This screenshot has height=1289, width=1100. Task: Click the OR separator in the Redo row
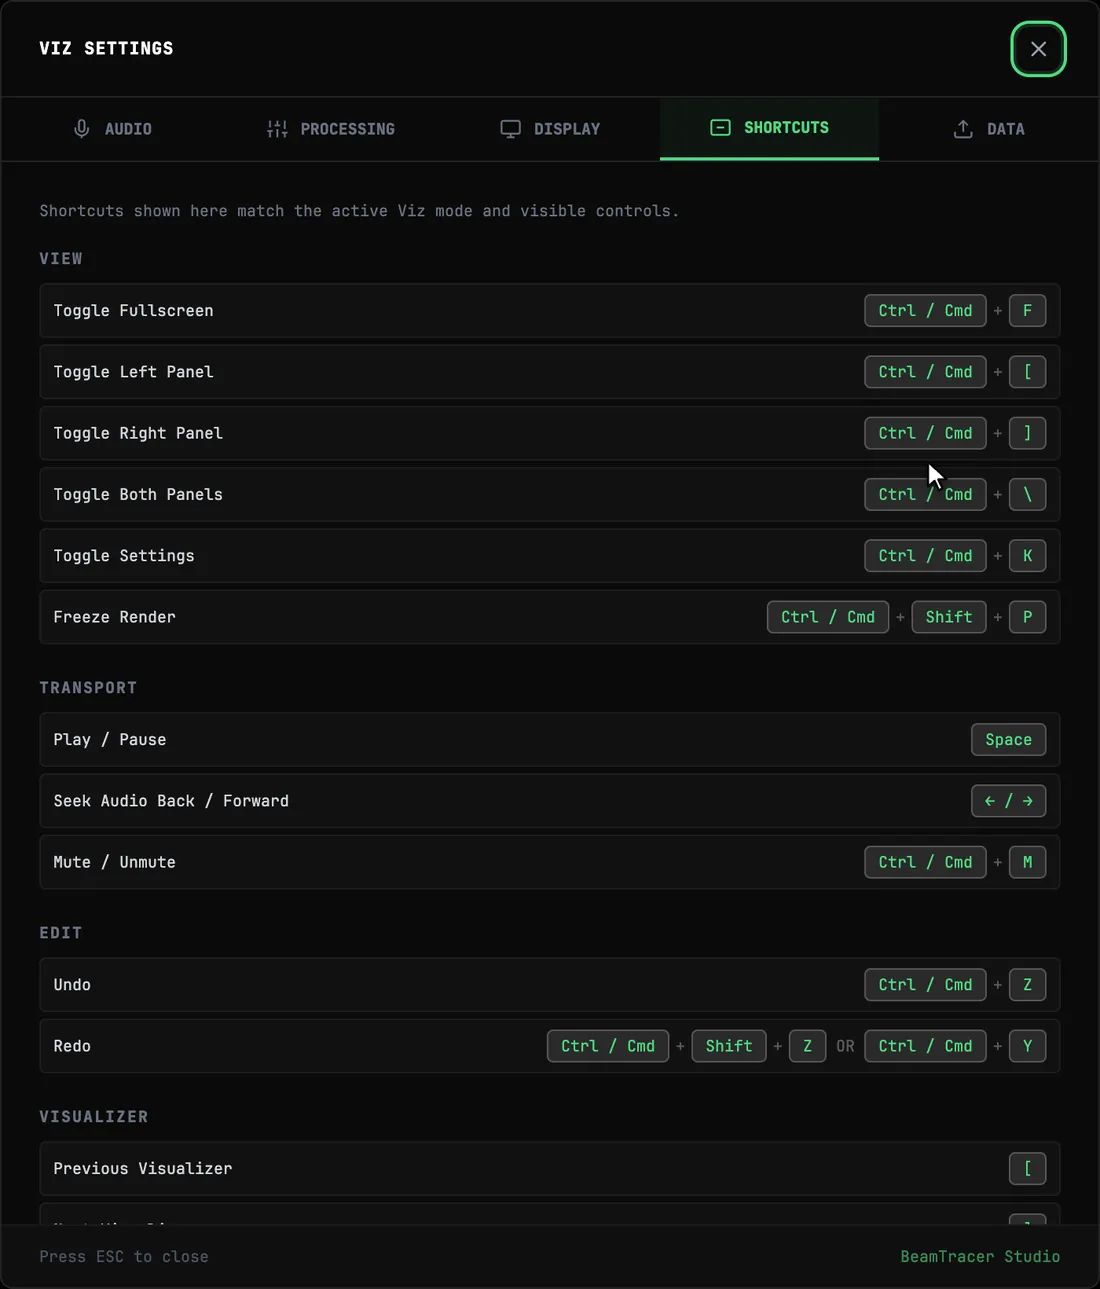845,1046
